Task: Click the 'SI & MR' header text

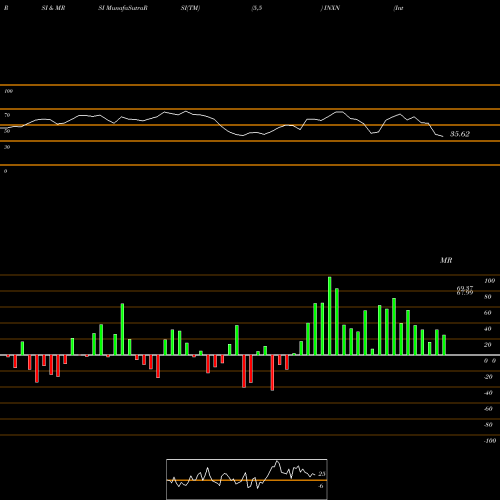Action: coord(53,8)
